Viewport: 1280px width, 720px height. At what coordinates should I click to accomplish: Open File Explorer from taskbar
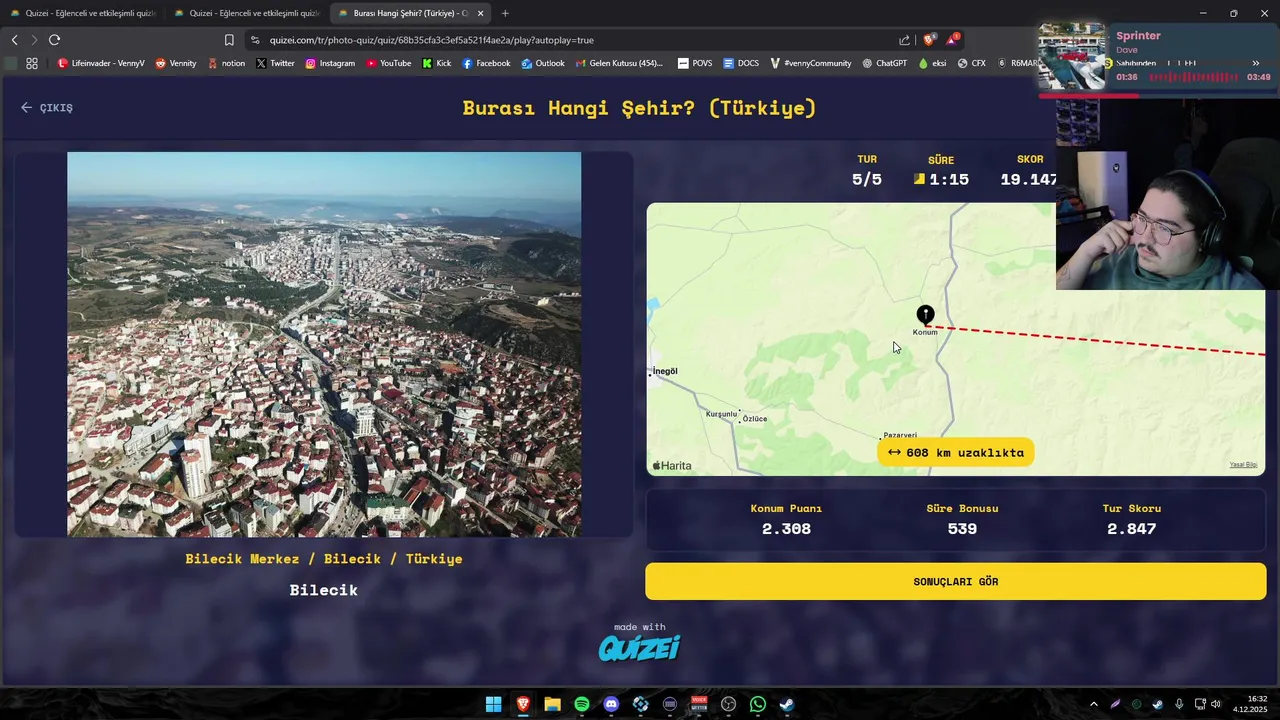pos(552,704)
